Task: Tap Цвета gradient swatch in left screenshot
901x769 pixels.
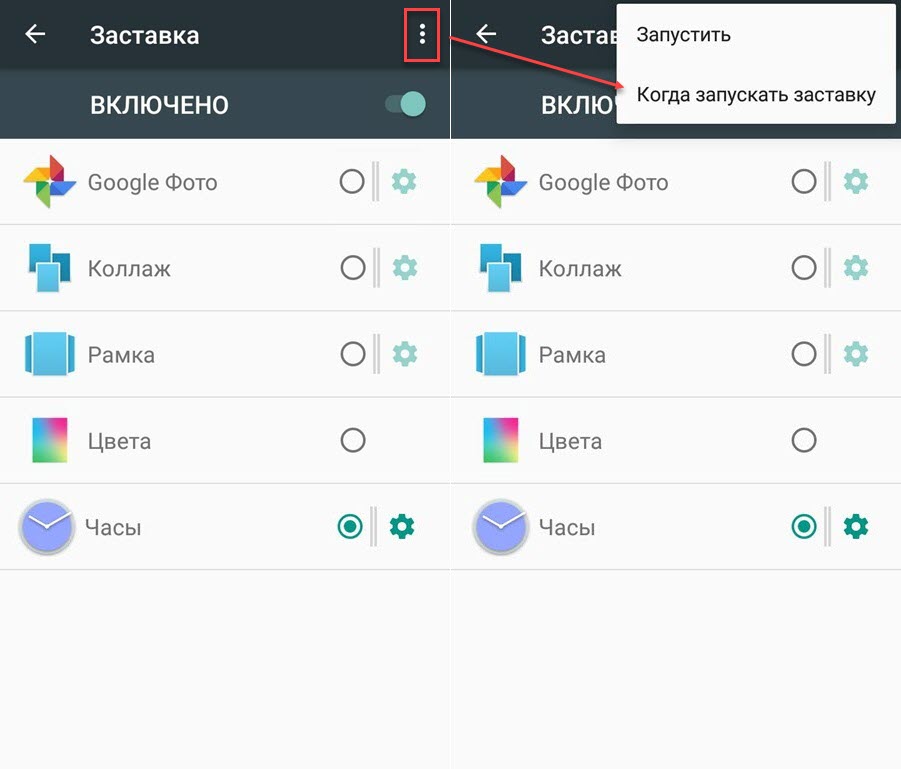Action: click(49, 440)
